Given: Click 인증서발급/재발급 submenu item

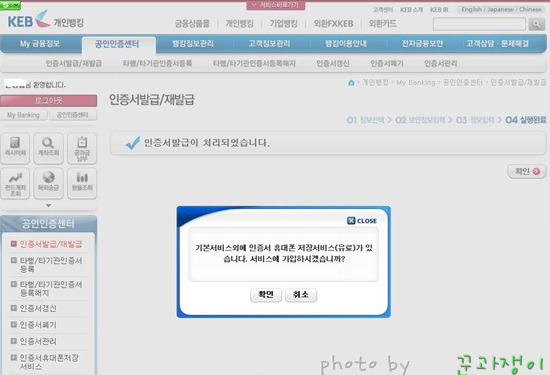Looking at the screenshot, I should (x=74, y=63).
